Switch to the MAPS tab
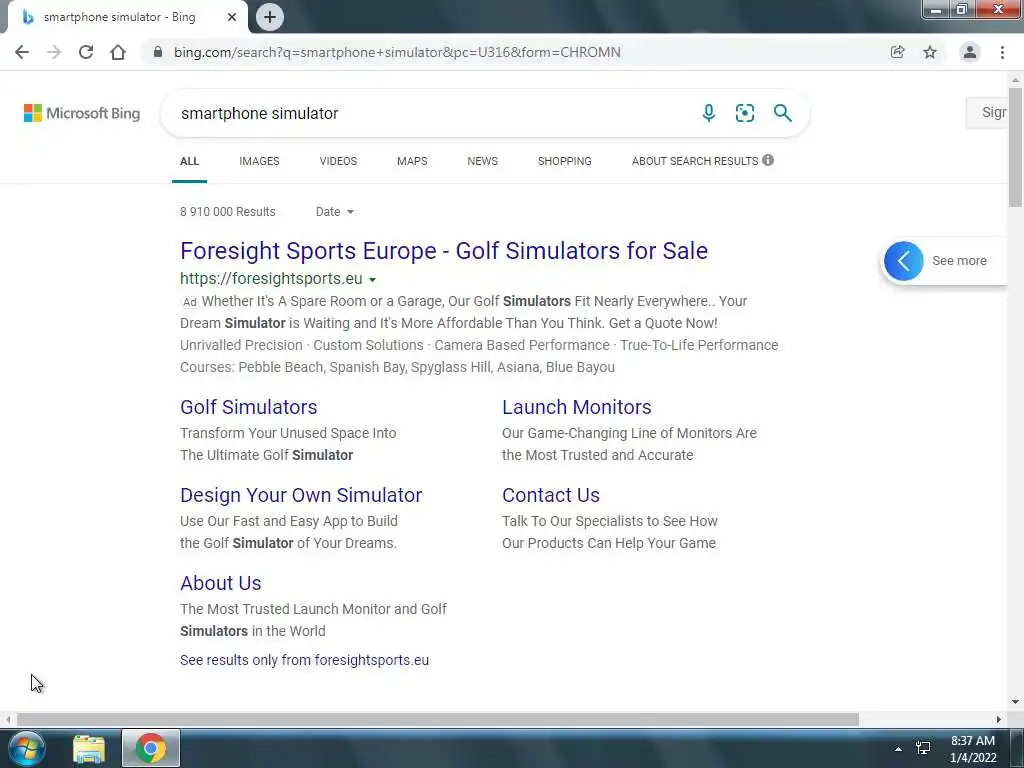Image resolution: width=1024 pixels, height=768 pixels. click(x=412, y=161)
